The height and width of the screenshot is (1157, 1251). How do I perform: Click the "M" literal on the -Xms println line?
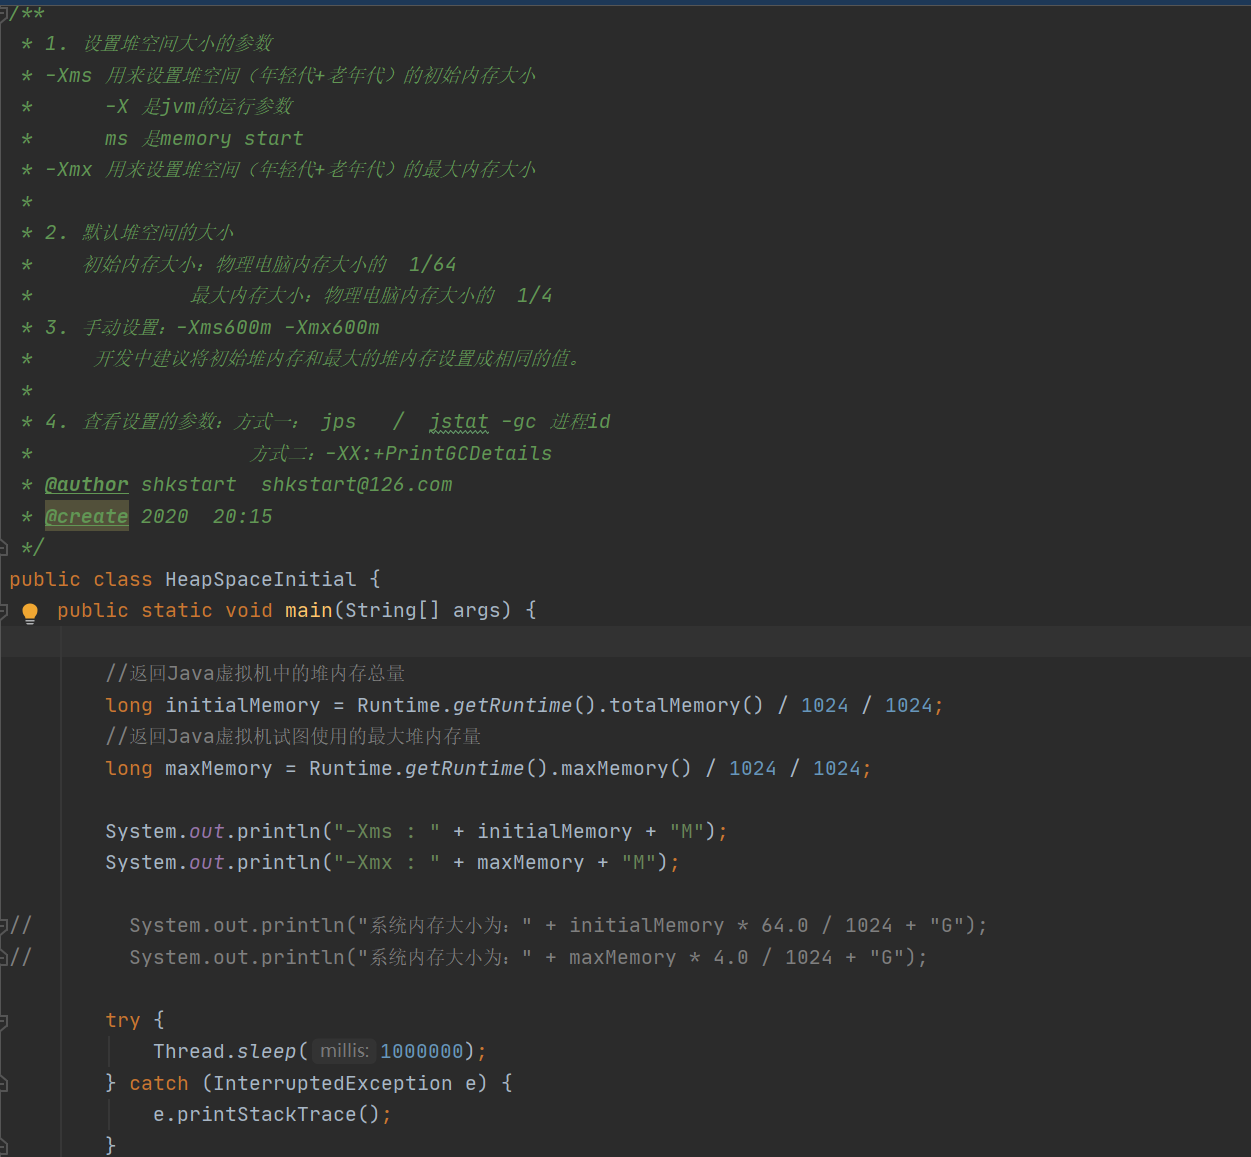coord(687,831)
